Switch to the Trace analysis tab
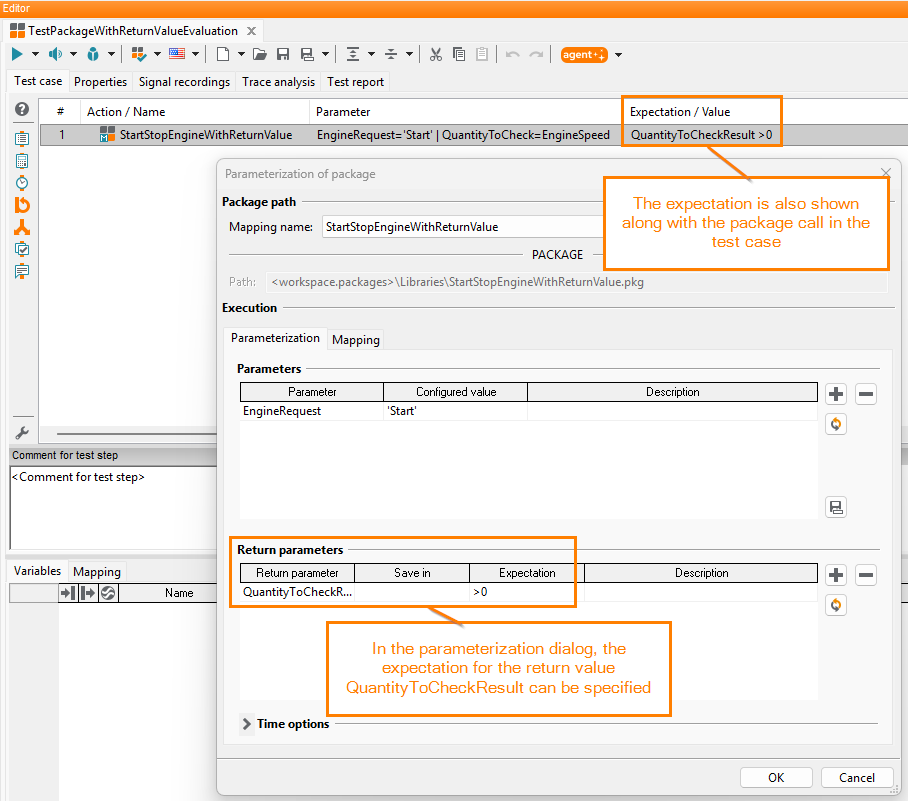Screen dimensions: 908x801 [x=279, y=82]
